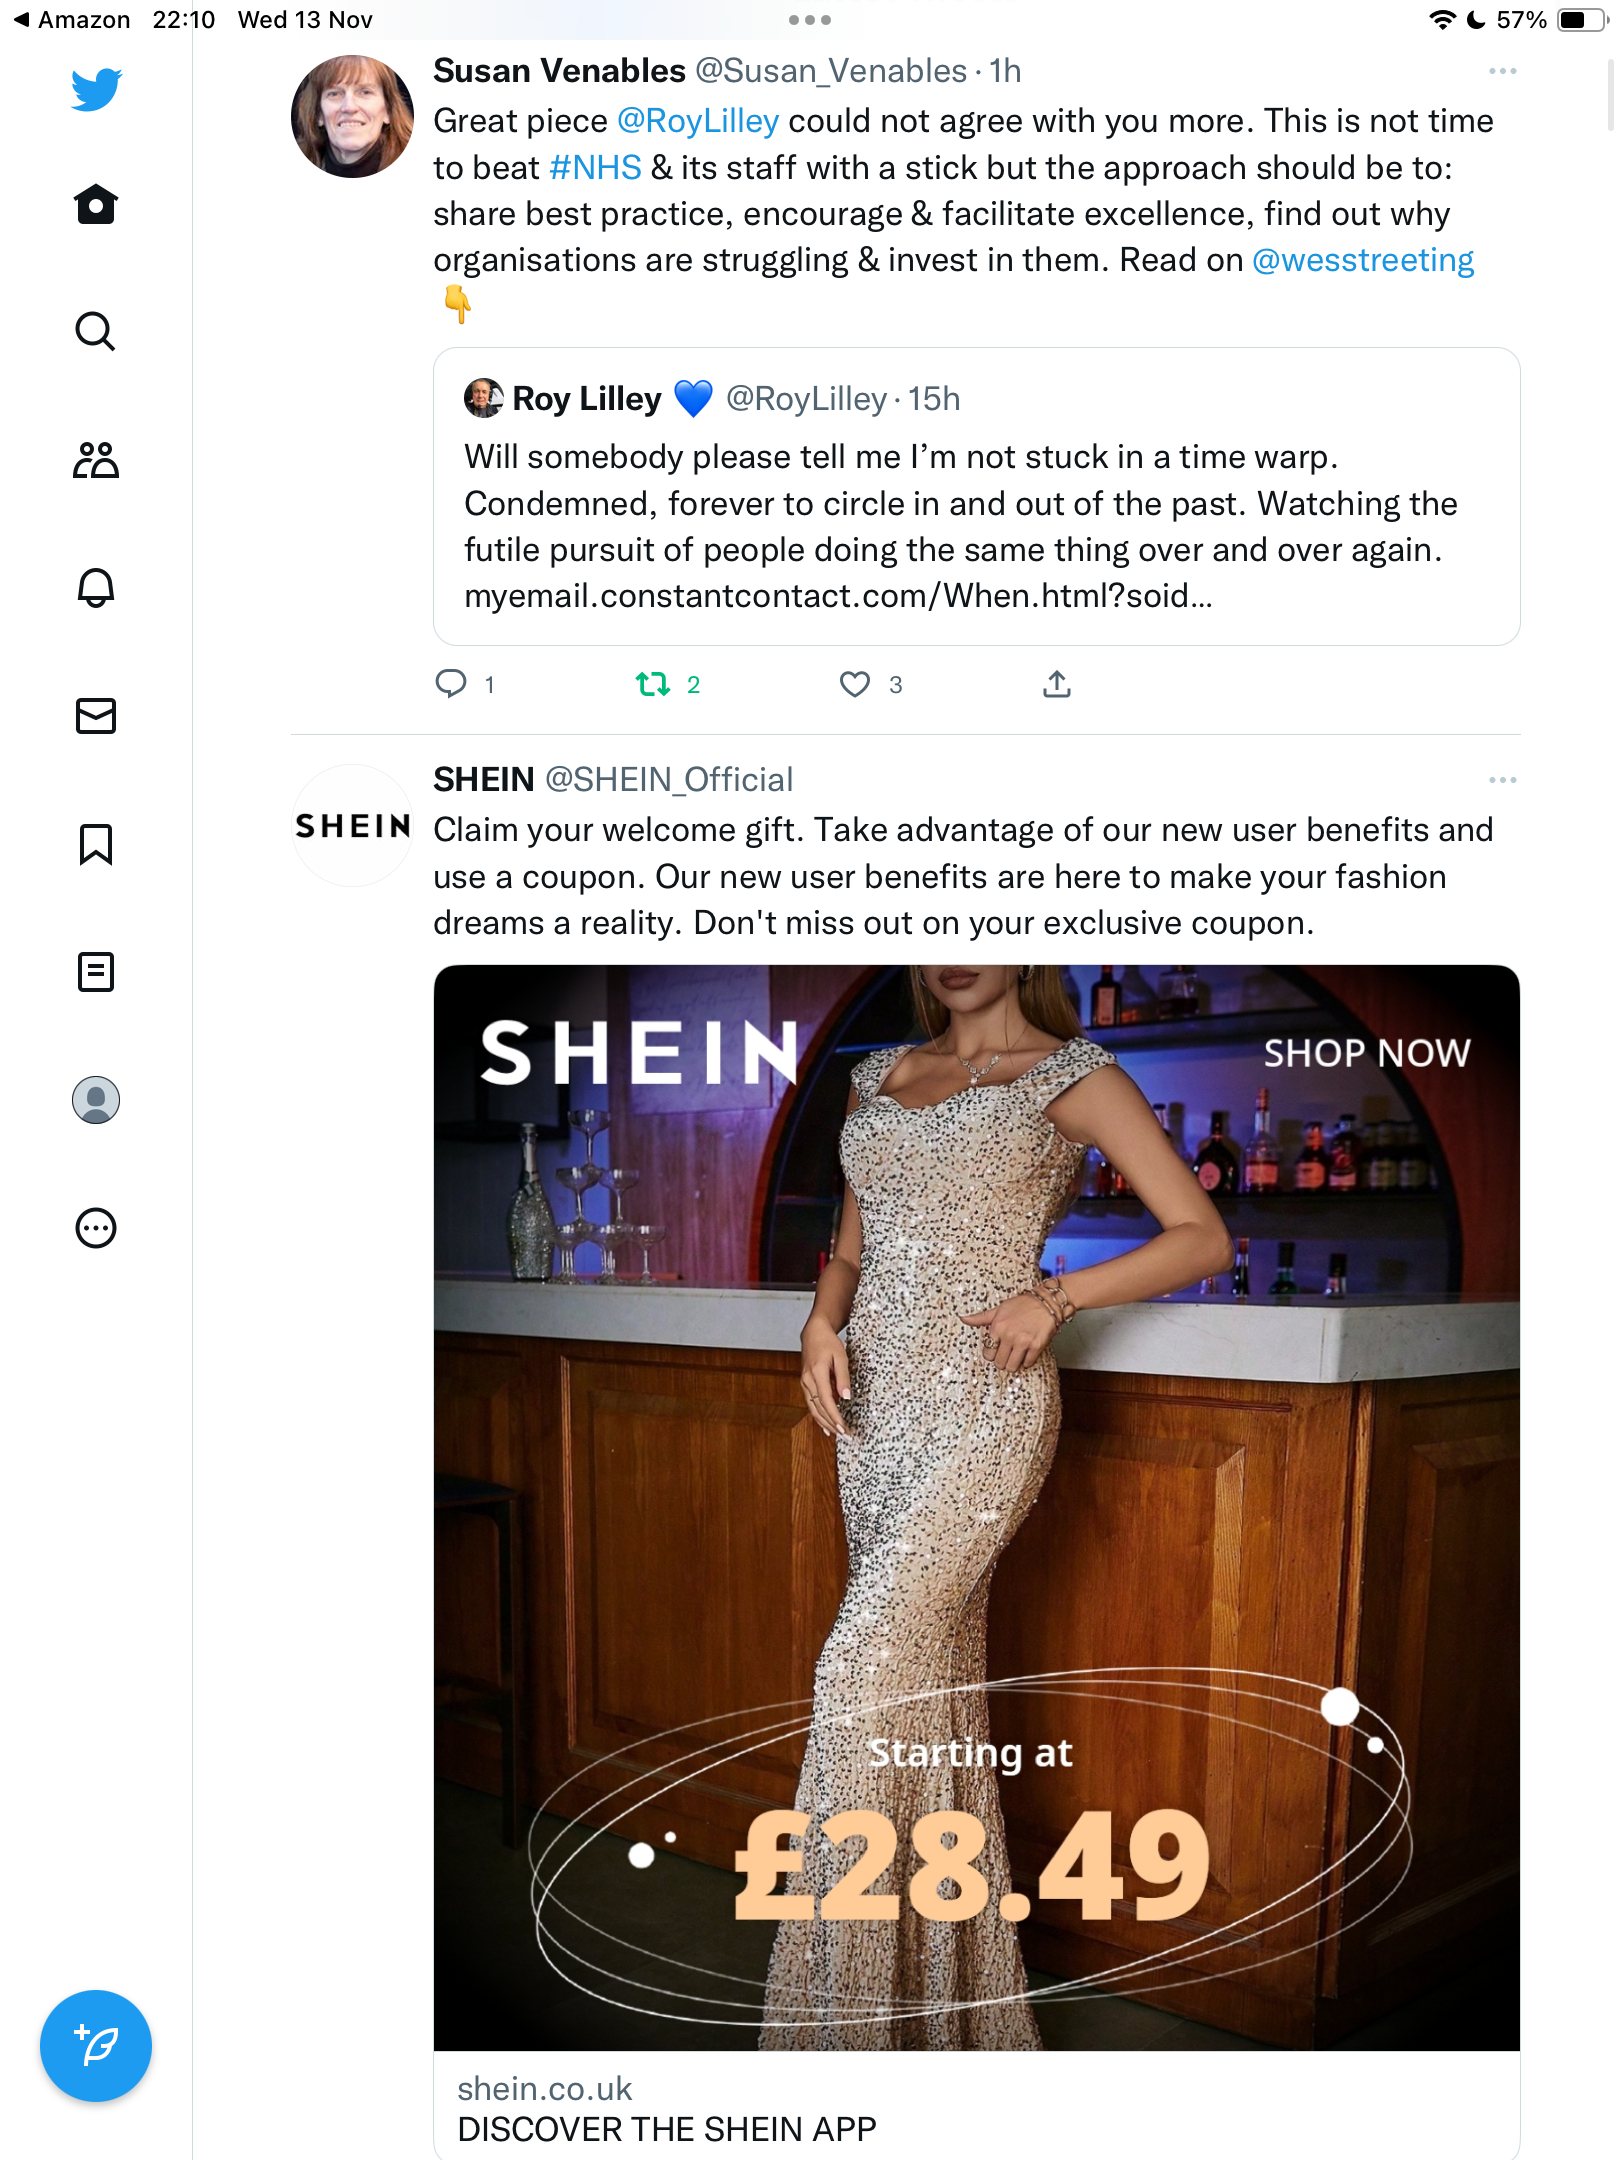Viewport: 1620px width, 2160px height.
Task: Open Notifications bell icon
Action: [96, 587]
